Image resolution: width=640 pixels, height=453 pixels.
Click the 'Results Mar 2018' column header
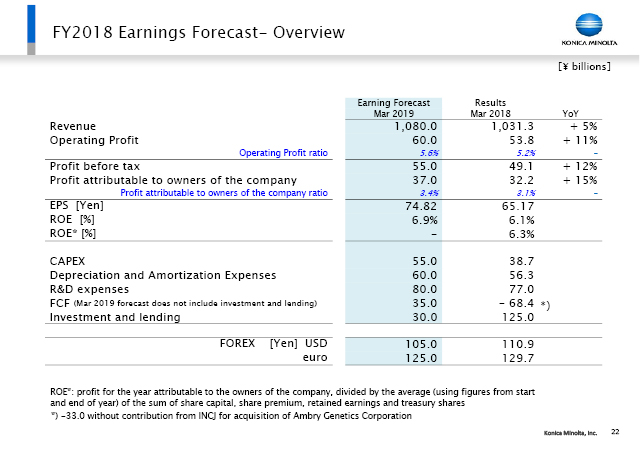pyautogui.click(x=490, y=108)
